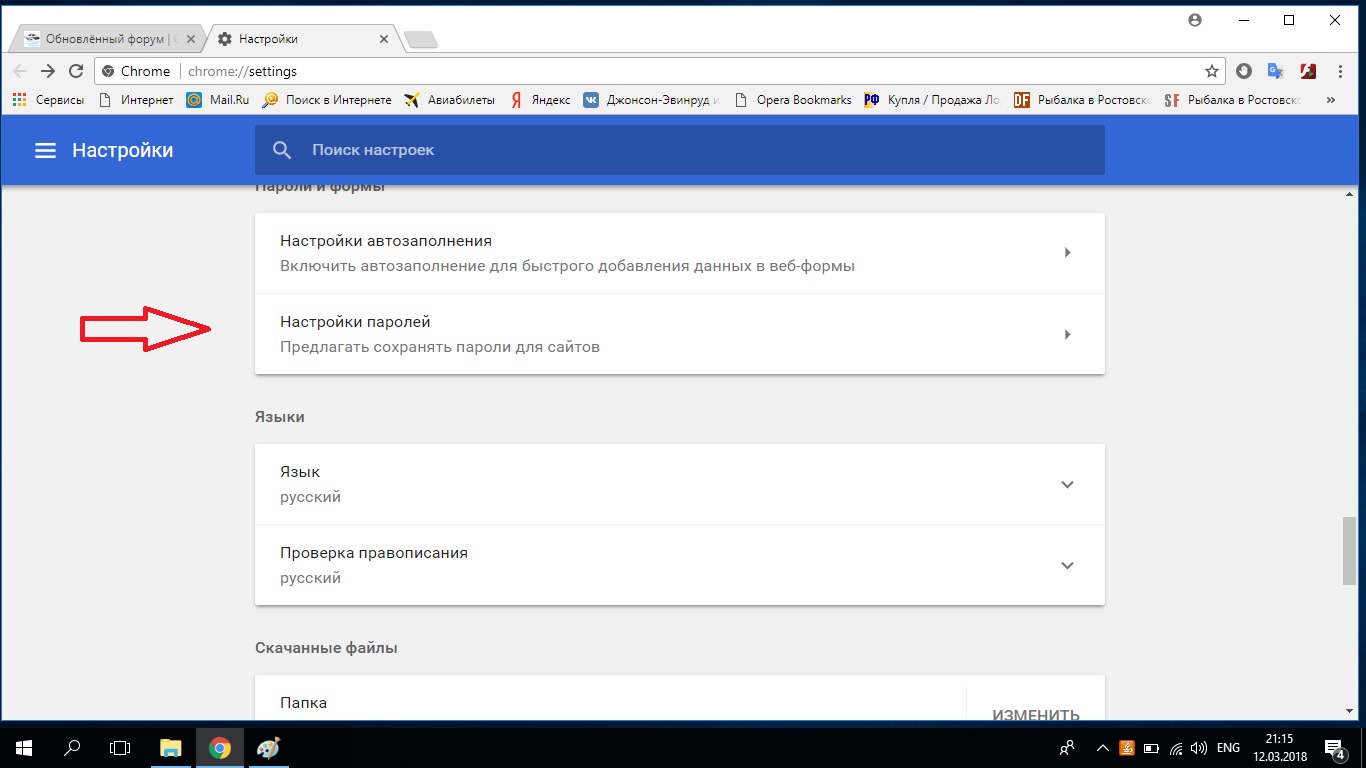Click the page reload icon
The width and height of the screenshot is (1366, 768).
pyautogui.click(x=75, y=71)
